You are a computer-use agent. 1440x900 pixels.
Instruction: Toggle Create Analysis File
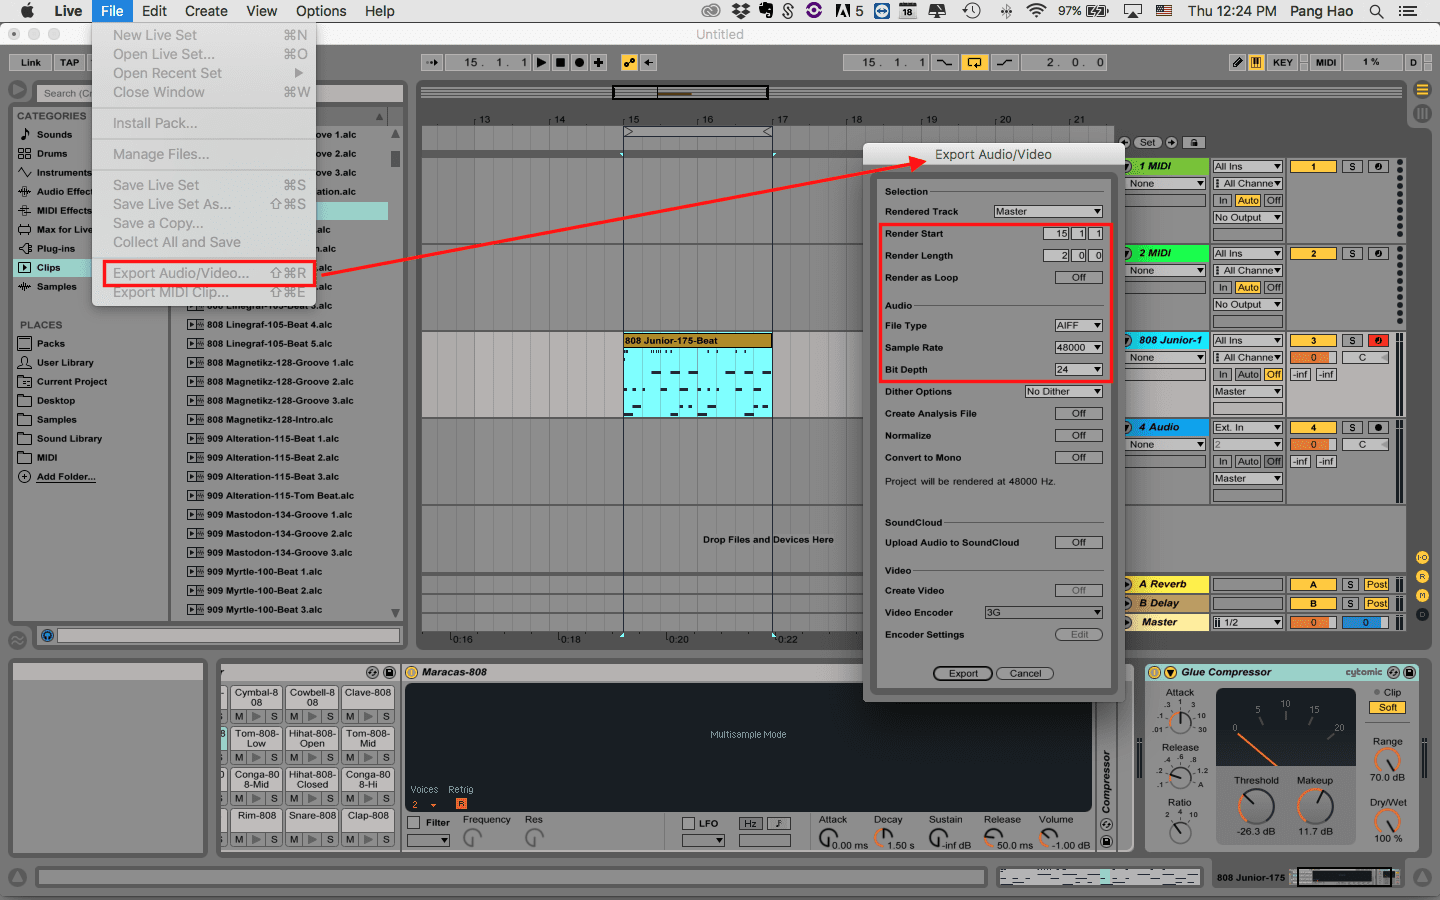(1079, 413)
